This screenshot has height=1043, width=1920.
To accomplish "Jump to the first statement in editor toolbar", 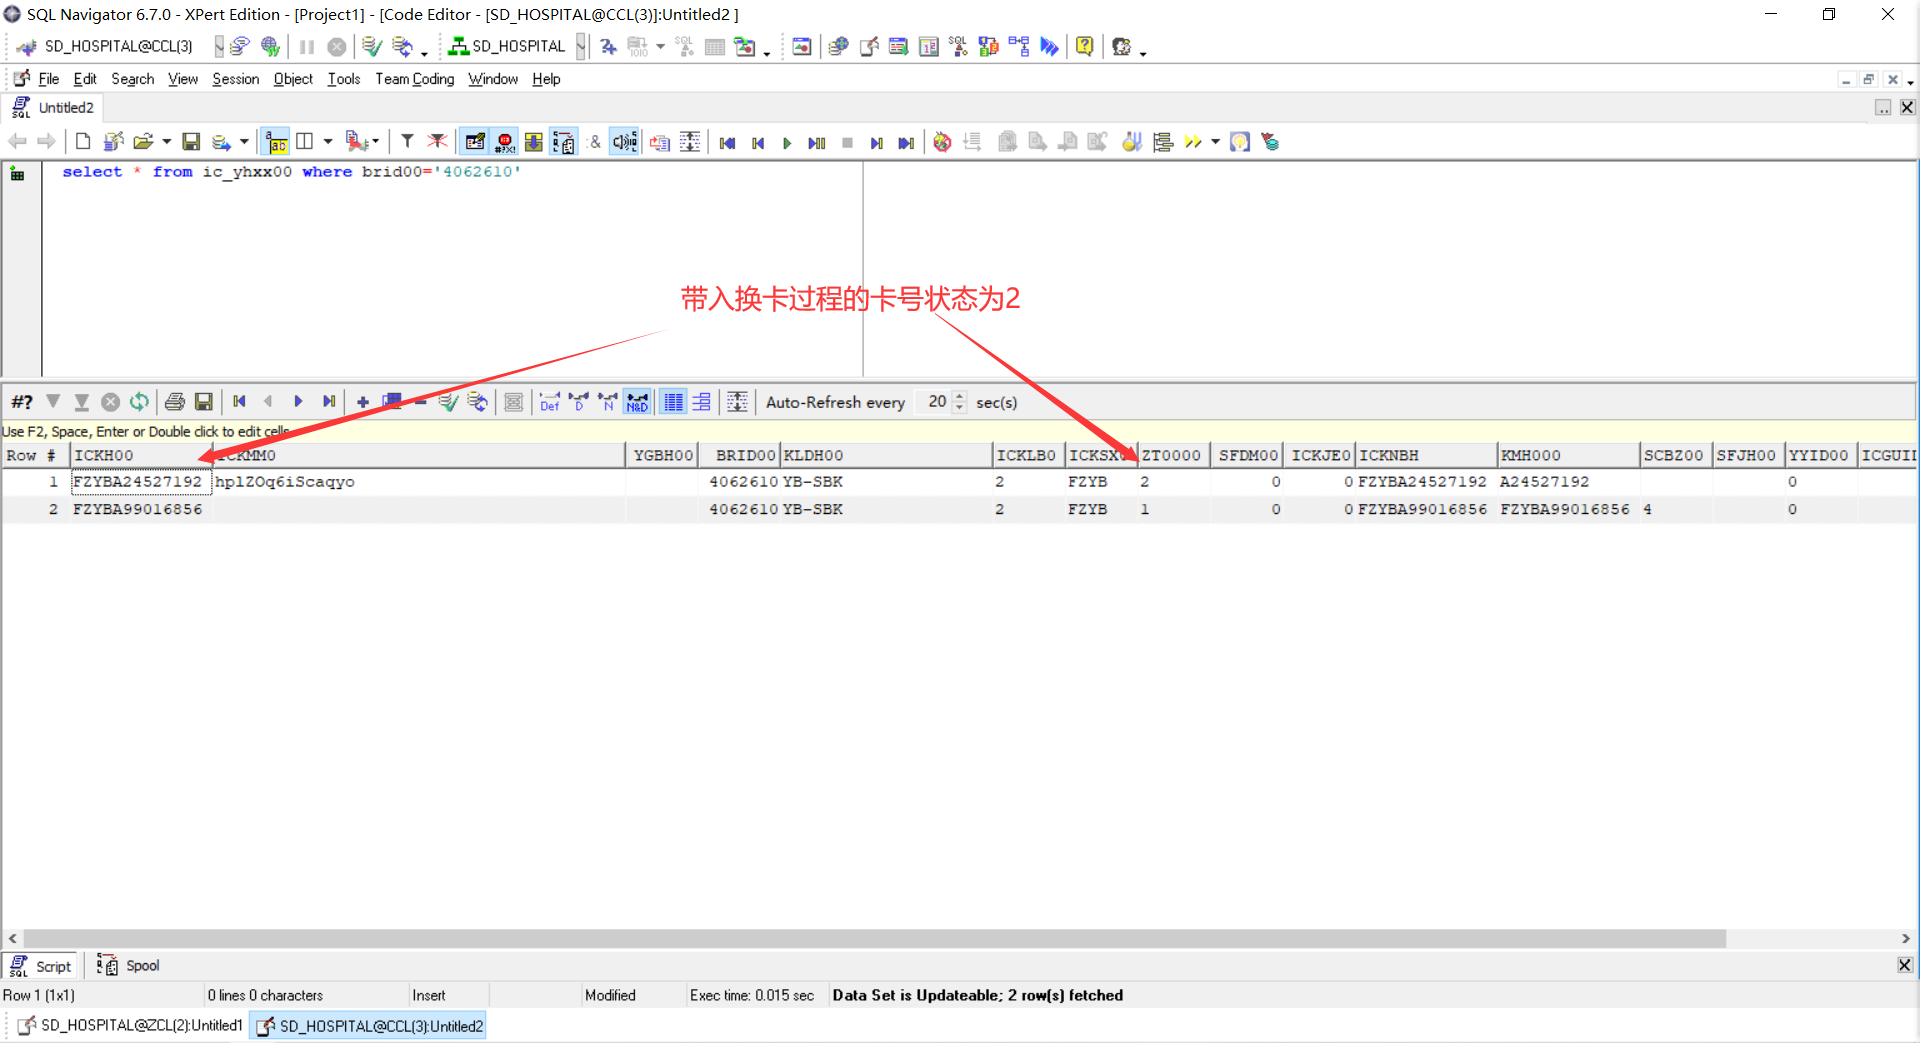I will [727, 143].
